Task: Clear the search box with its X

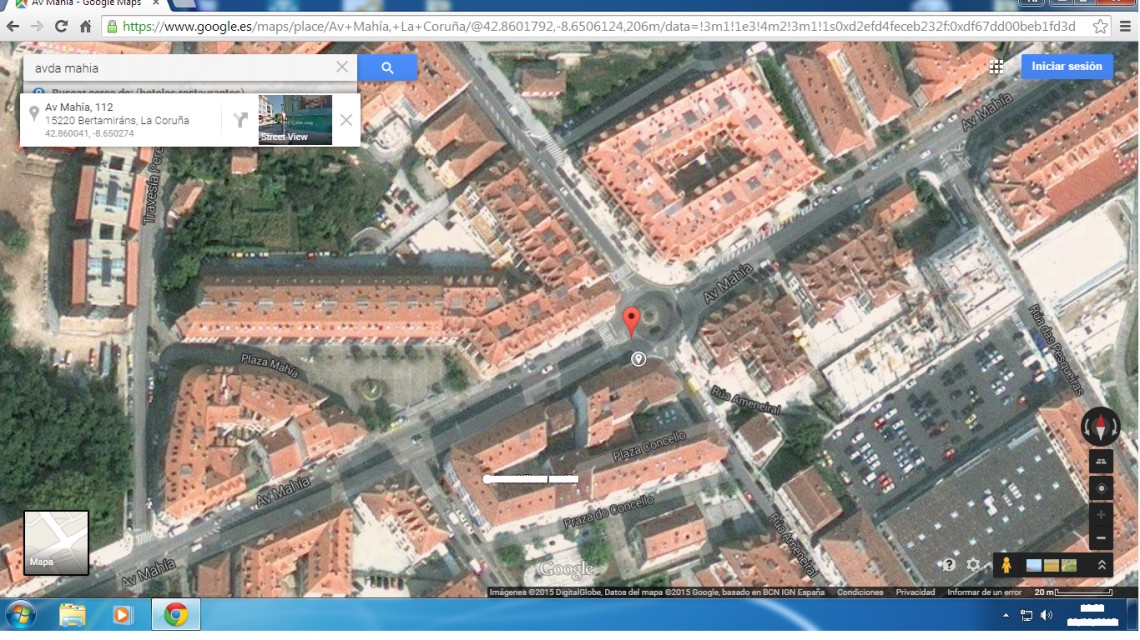Action: pyautogui.click(x=342, y=67)
